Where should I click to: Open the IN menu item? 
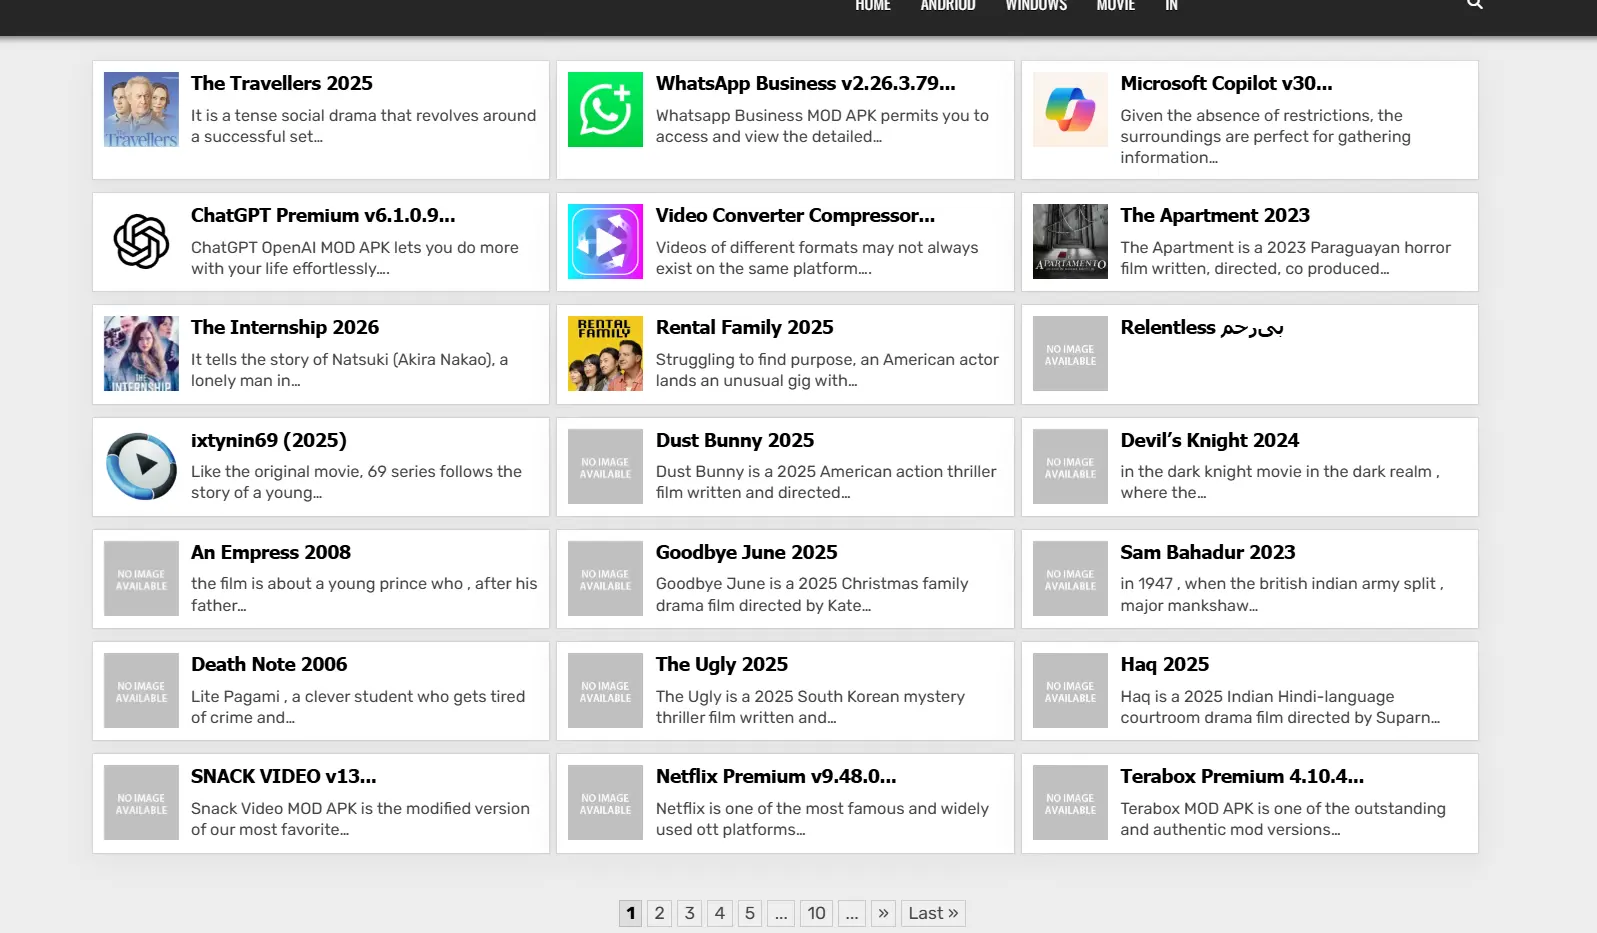1171,5
